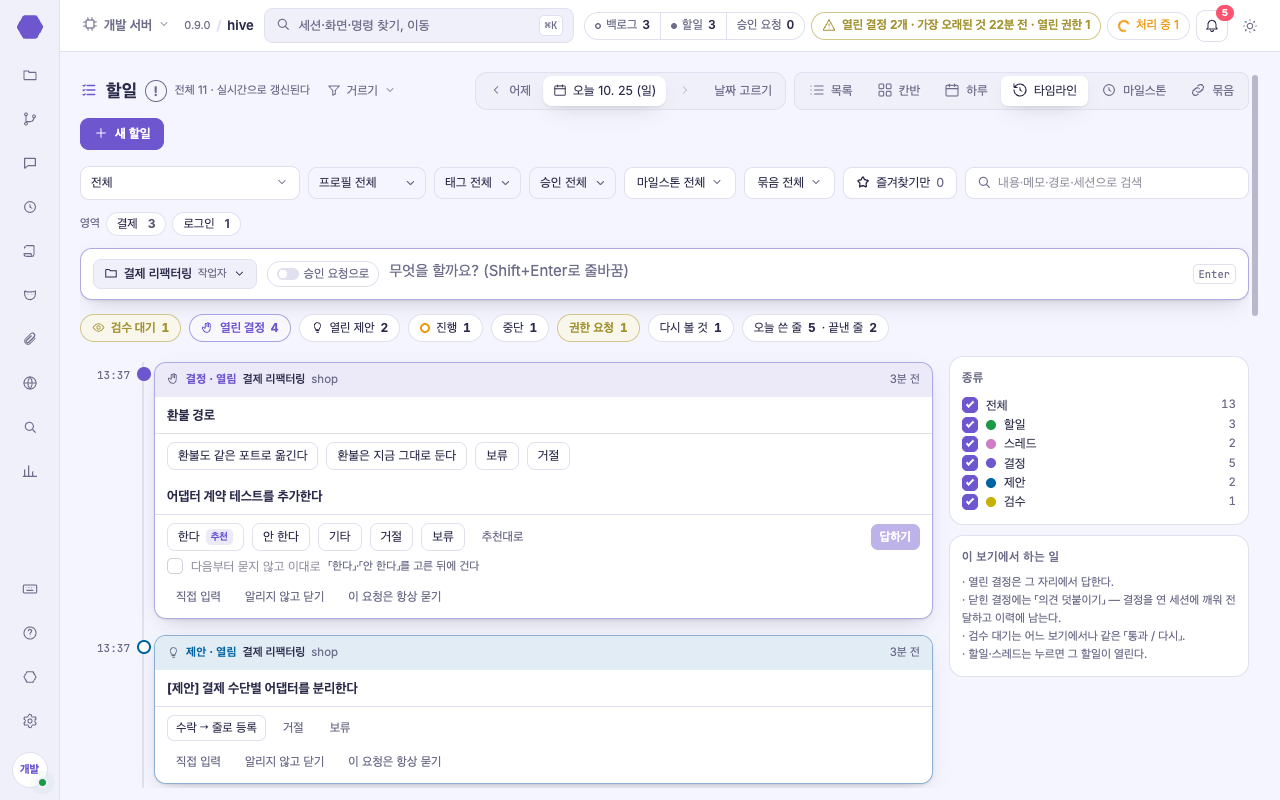The height and width of the screenshot is (800, 1280).
Task: Switch to the 목록 view tab
Action: point(831,90)
